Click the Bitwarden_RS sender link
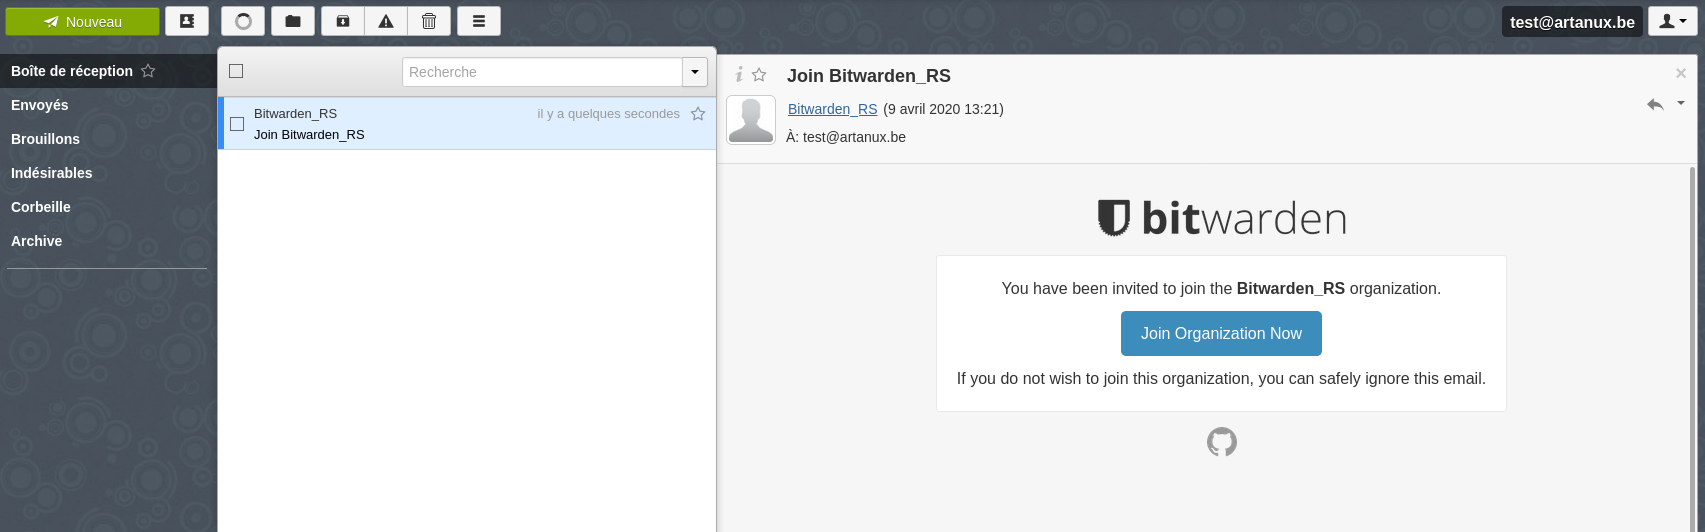 (x=832, y=109)
